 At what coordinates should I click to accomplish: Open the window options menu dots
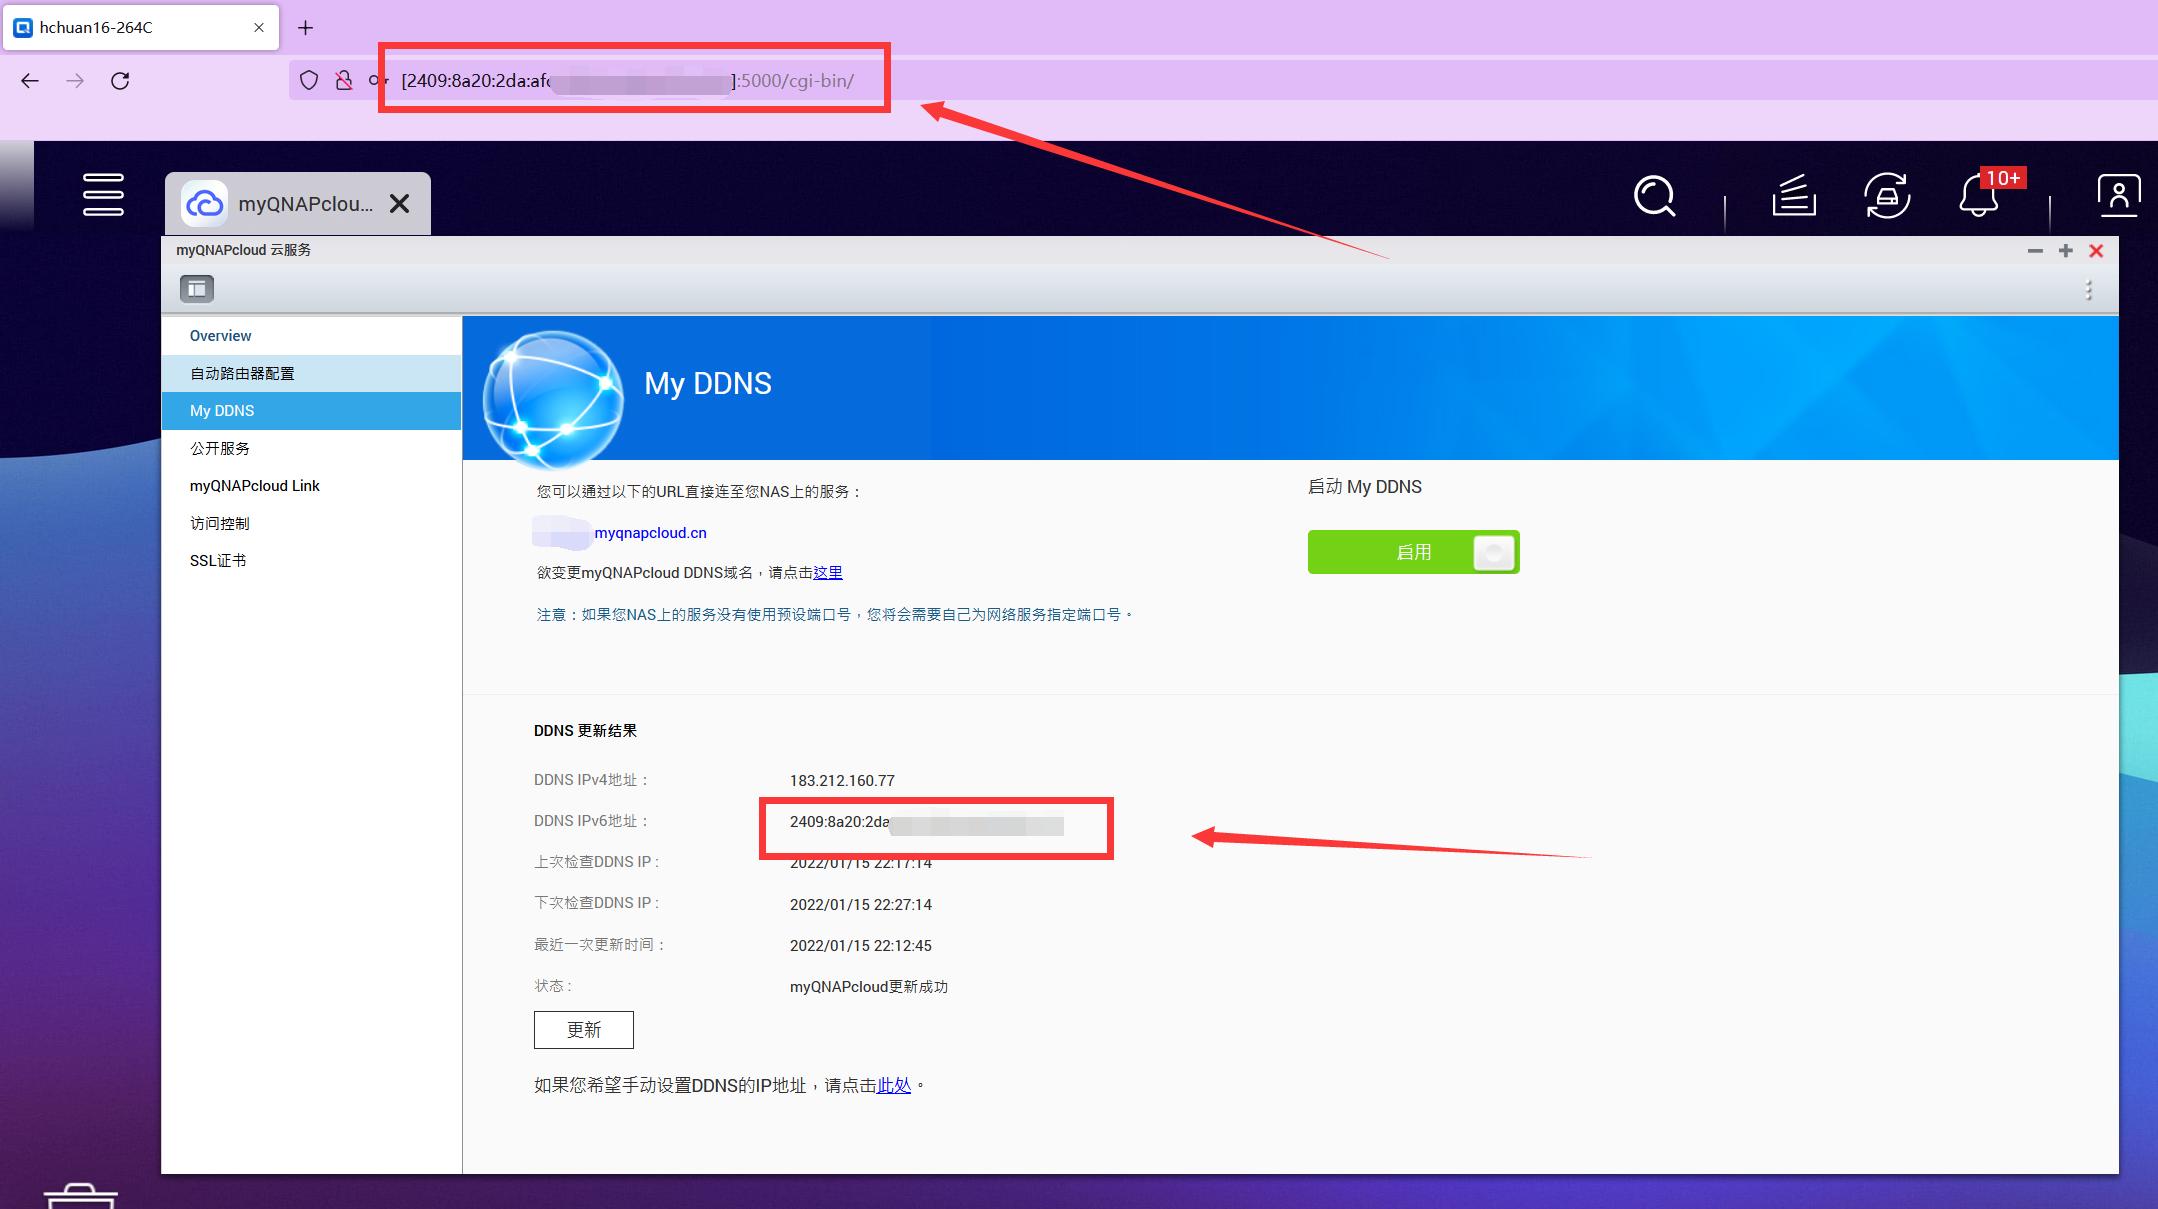pyautogui.click(x=2088, y=289)
